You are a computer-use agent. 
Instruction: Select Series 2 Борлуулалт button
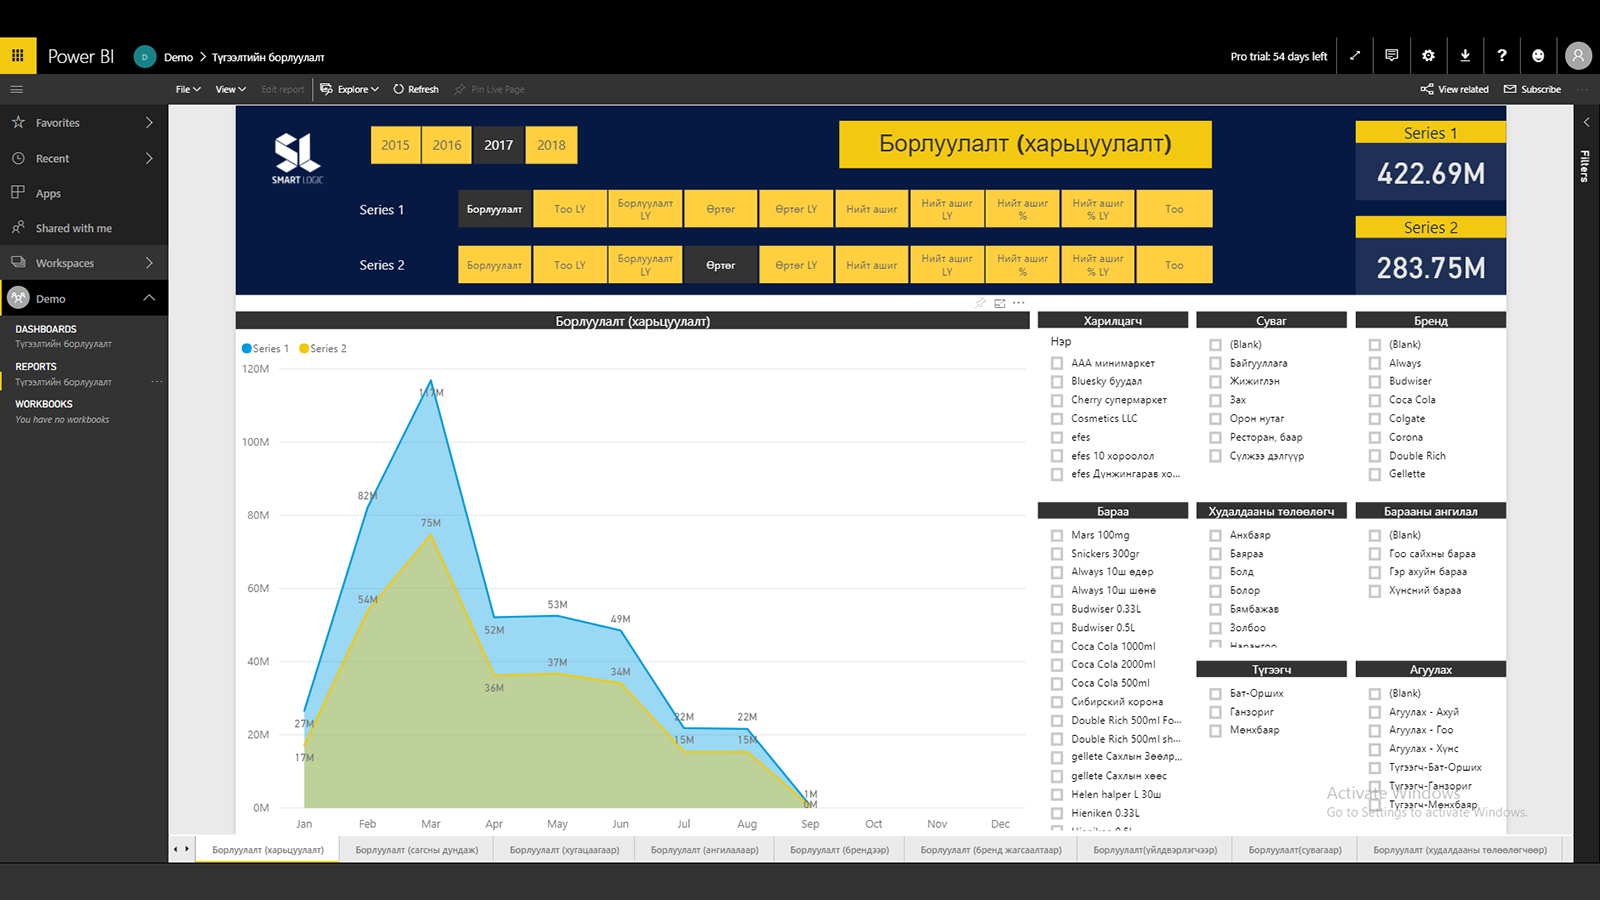coord(494,265)
